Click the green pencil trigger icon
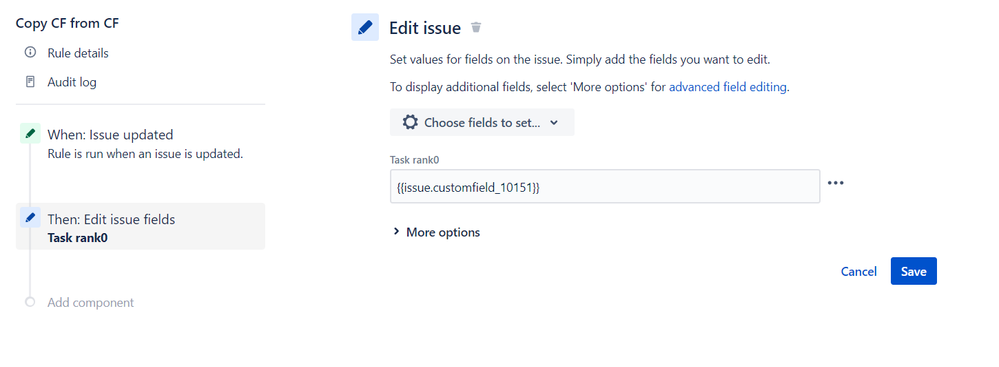 point(30,134)
